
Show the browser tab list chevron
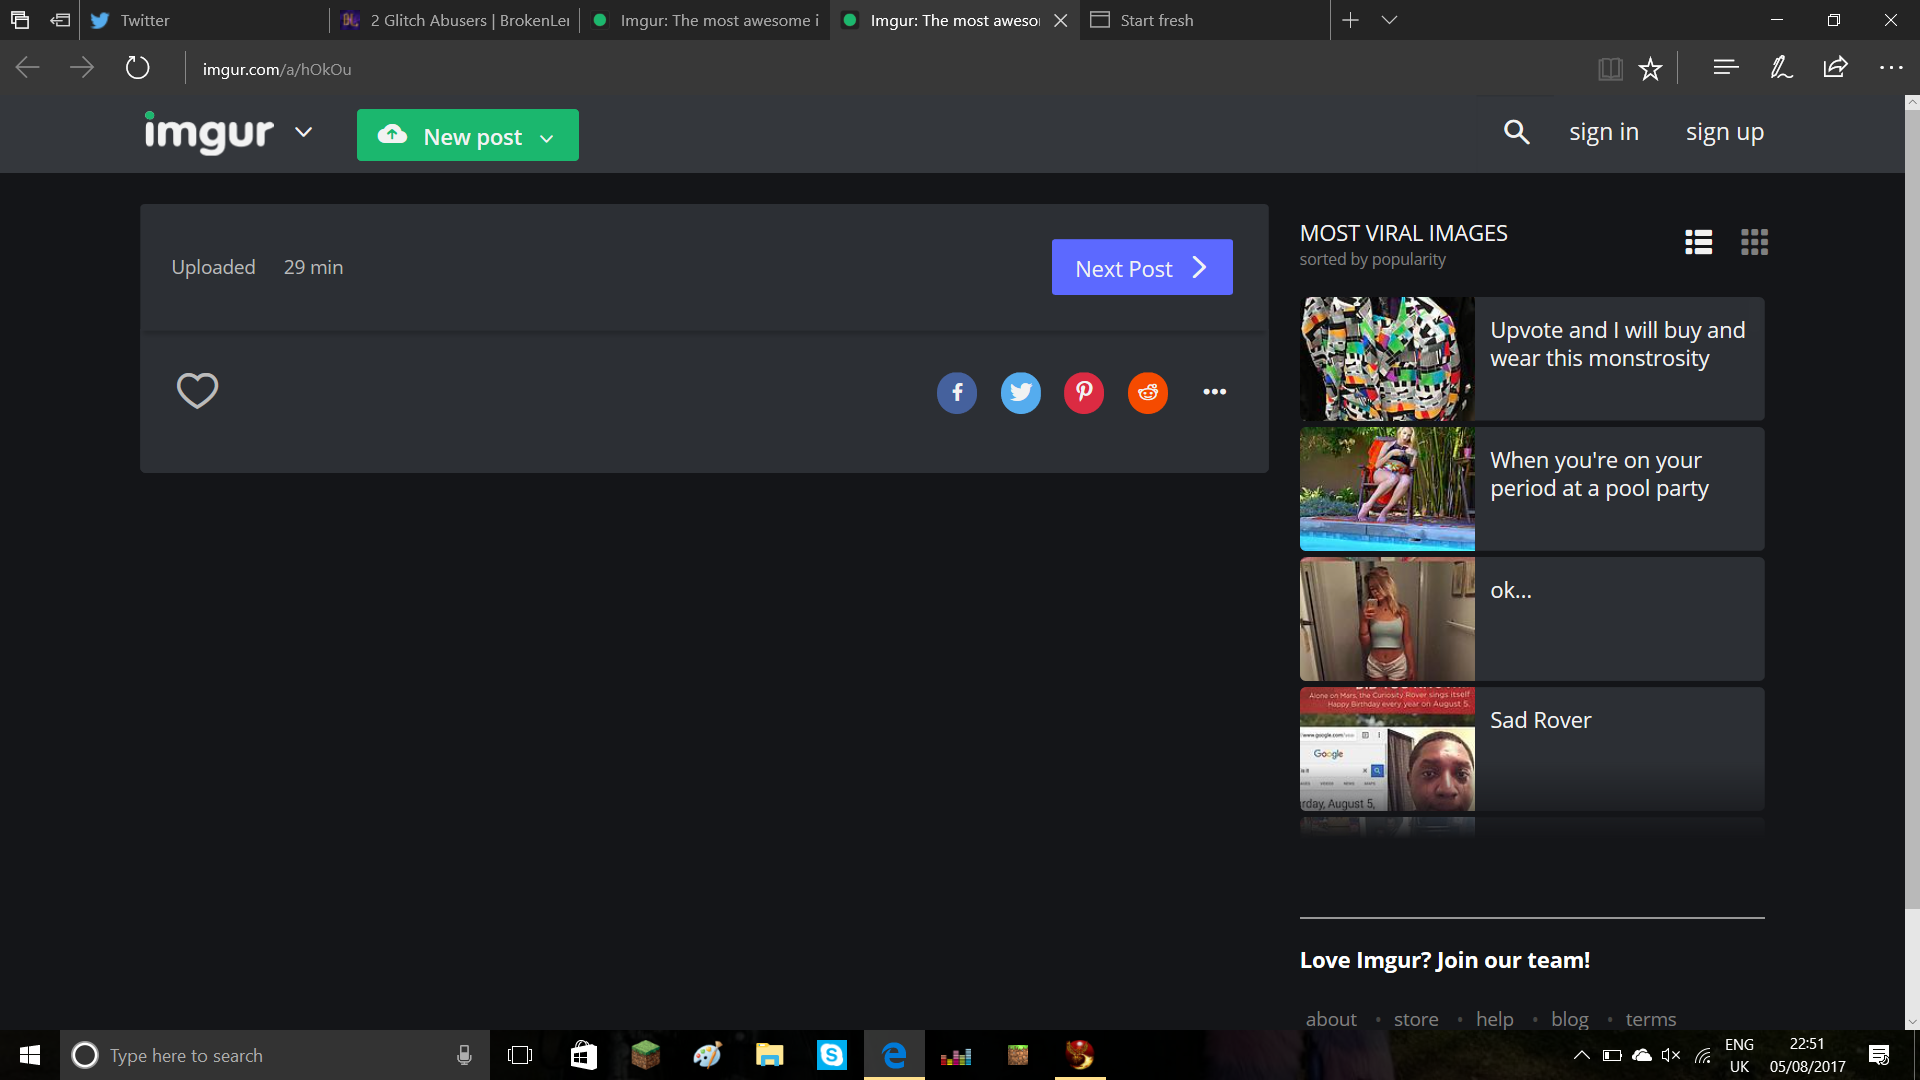pyautogui.click(x=1389, y=20)
